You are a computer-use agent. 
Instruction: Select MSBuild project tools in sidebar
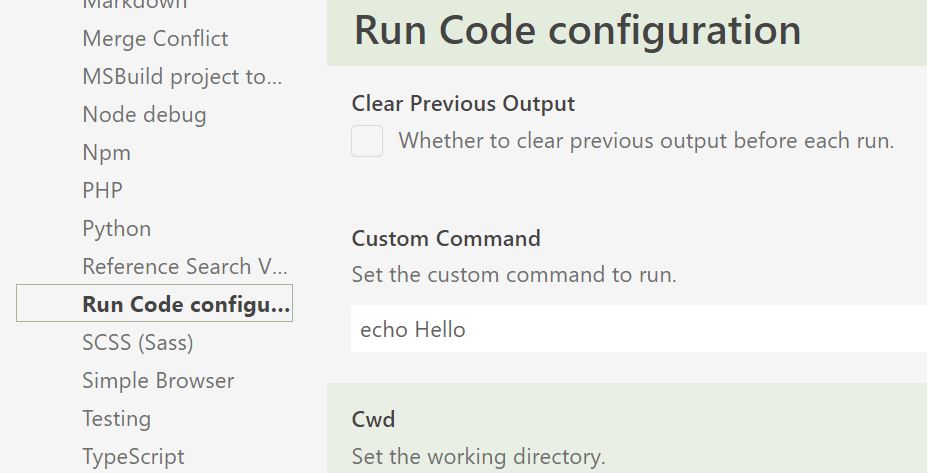pyautogui.click(x=182, y=77)
